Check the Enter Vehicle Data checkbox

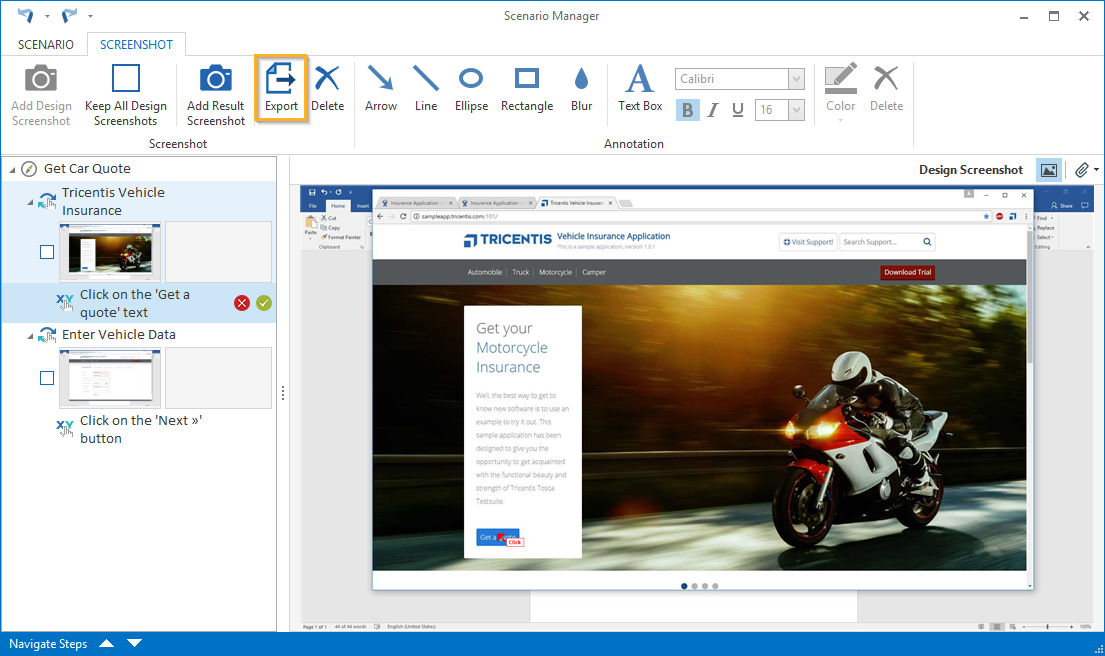47,378
